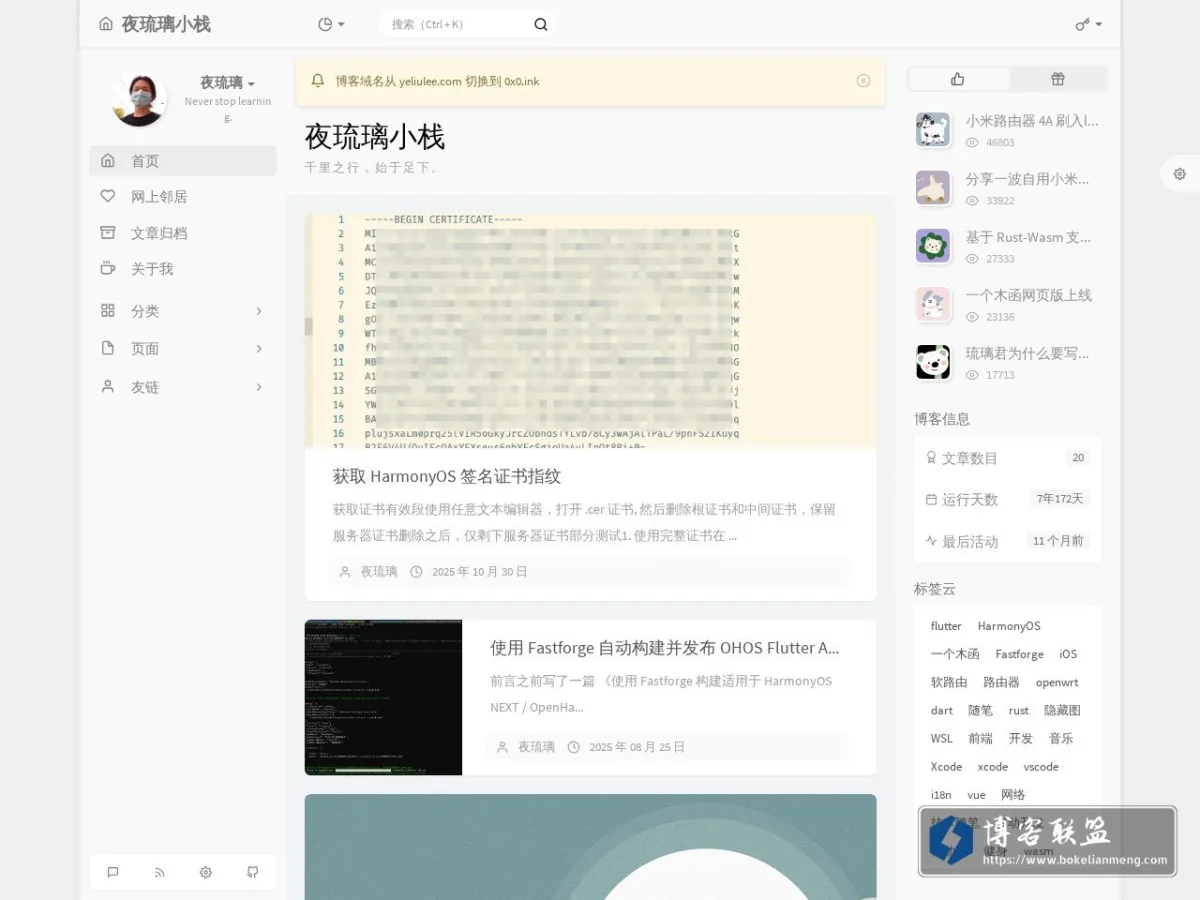The height and width of the screenshot is (900, 1200).
Task: Expand the 夜琉璃 author name dropdown
Action: click(x=227, y=83)
